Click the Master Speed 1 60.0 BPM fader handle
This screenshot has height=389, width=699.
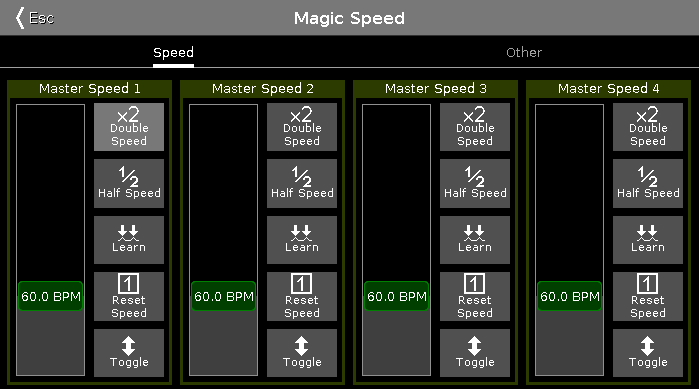tap(50, 296)
